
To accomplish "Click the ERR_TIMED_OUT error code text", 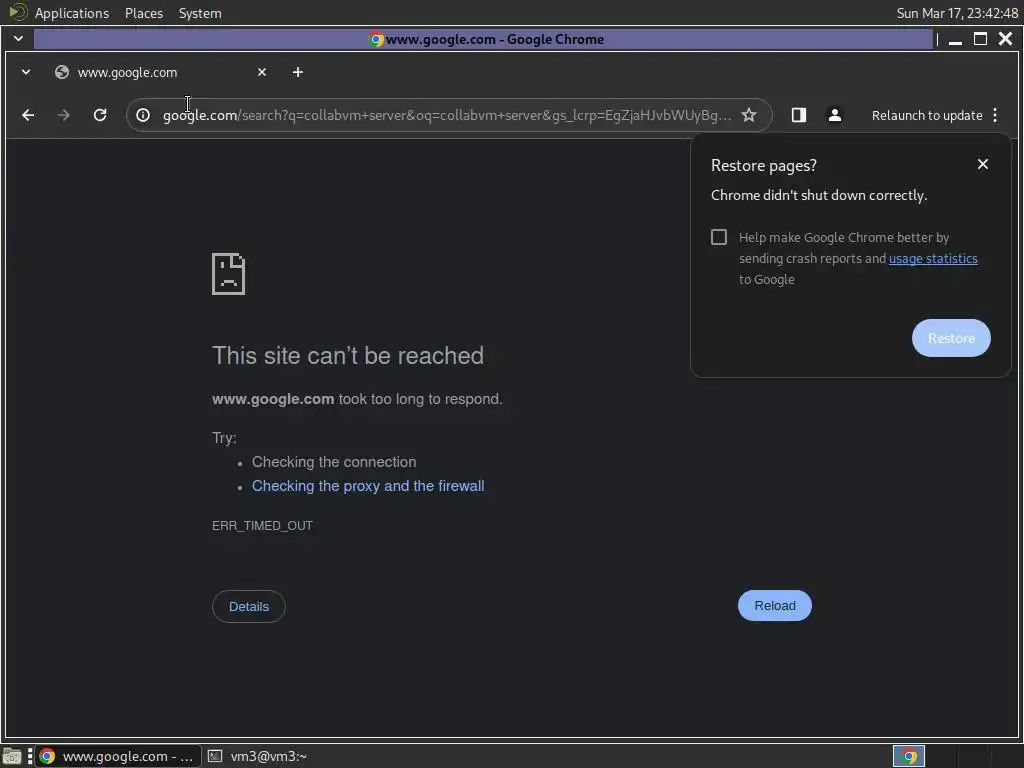I will 263,526.
